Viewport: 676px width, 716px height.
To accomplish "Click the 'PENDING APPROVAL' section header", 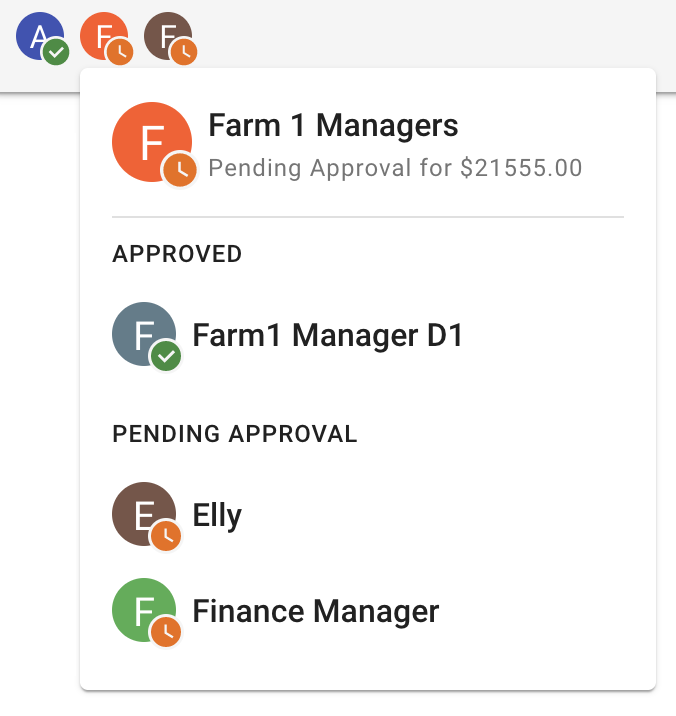I will point(234,434).
